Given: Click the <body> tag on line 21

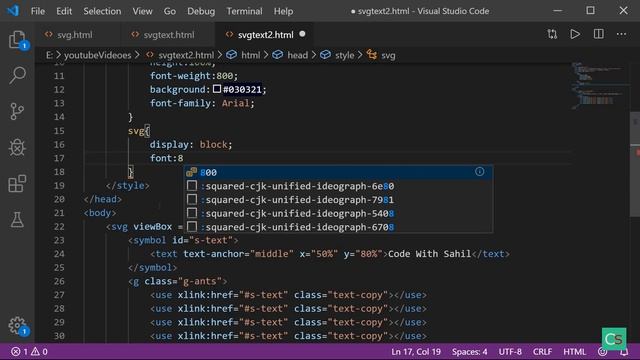Looking at the screenshot, I should click(100, 213).
